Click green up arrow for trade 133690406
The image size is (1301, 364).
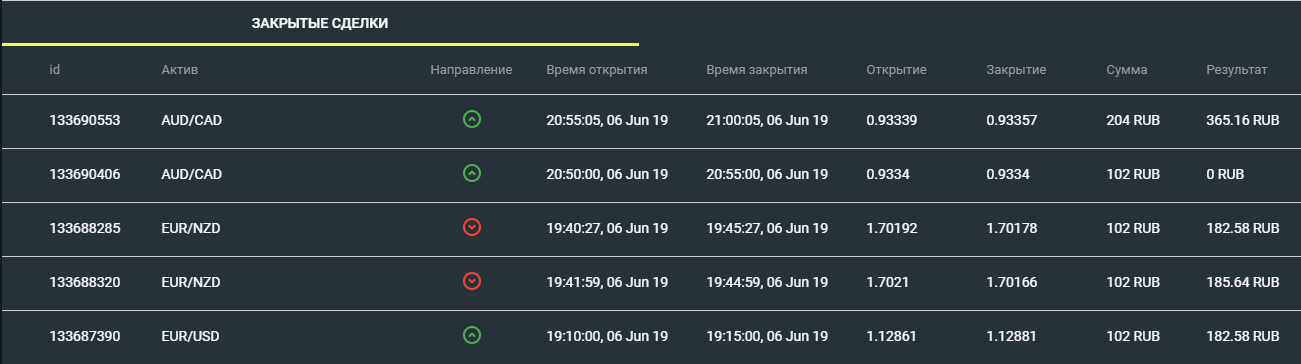tap(472, 174)
